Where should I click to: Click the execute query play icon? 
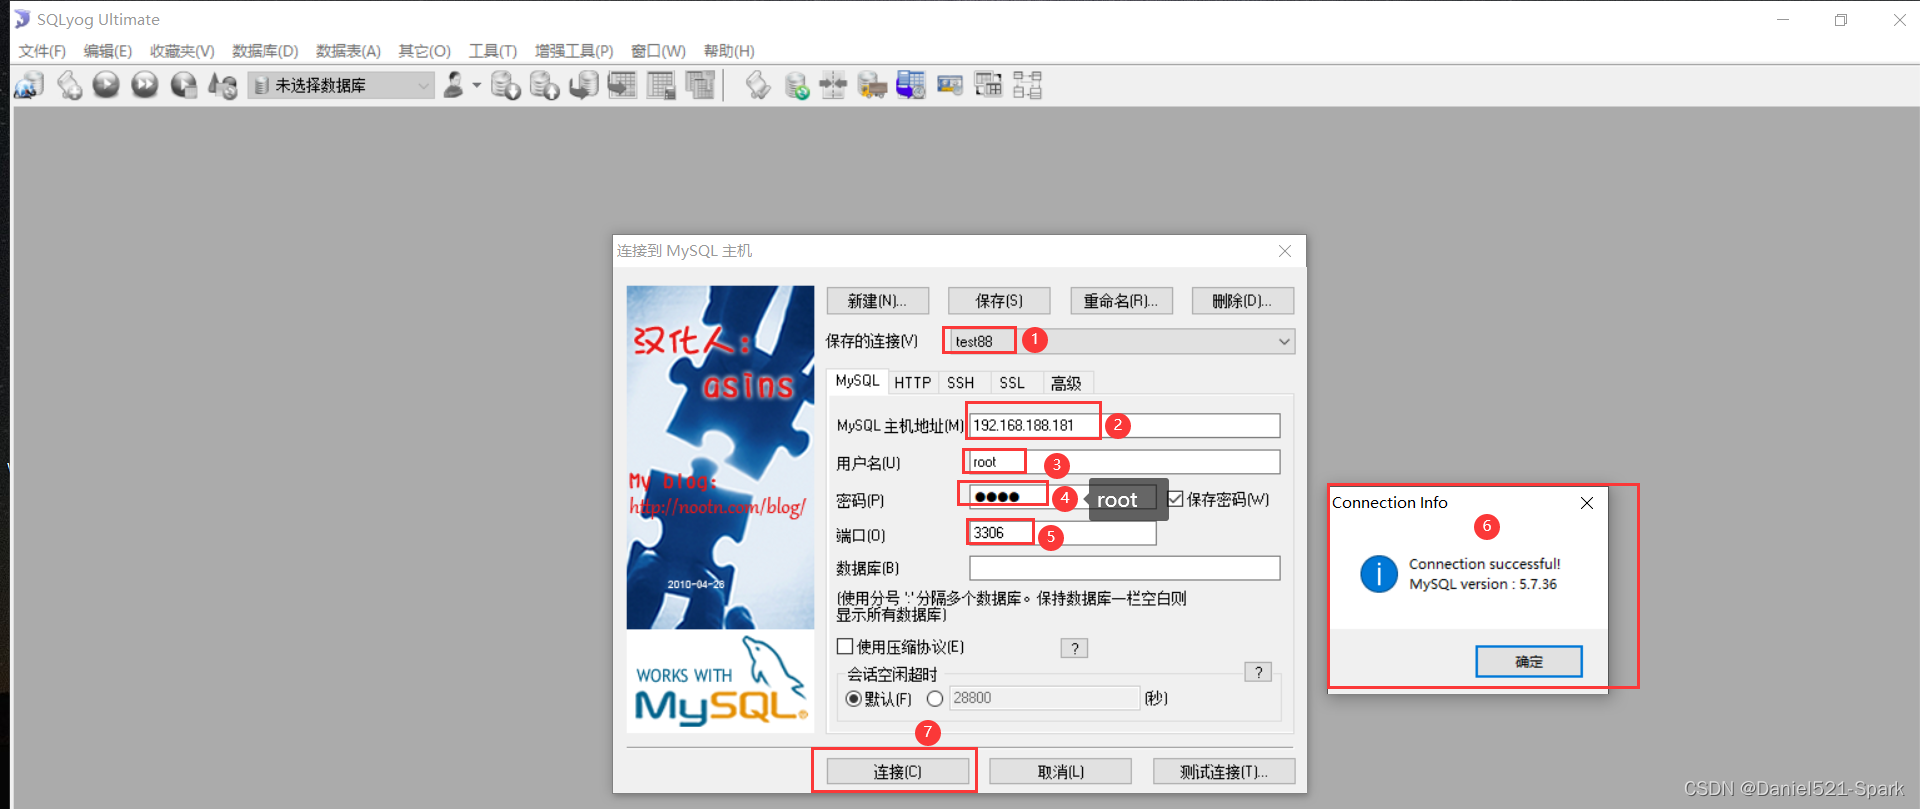click(106, 85)
